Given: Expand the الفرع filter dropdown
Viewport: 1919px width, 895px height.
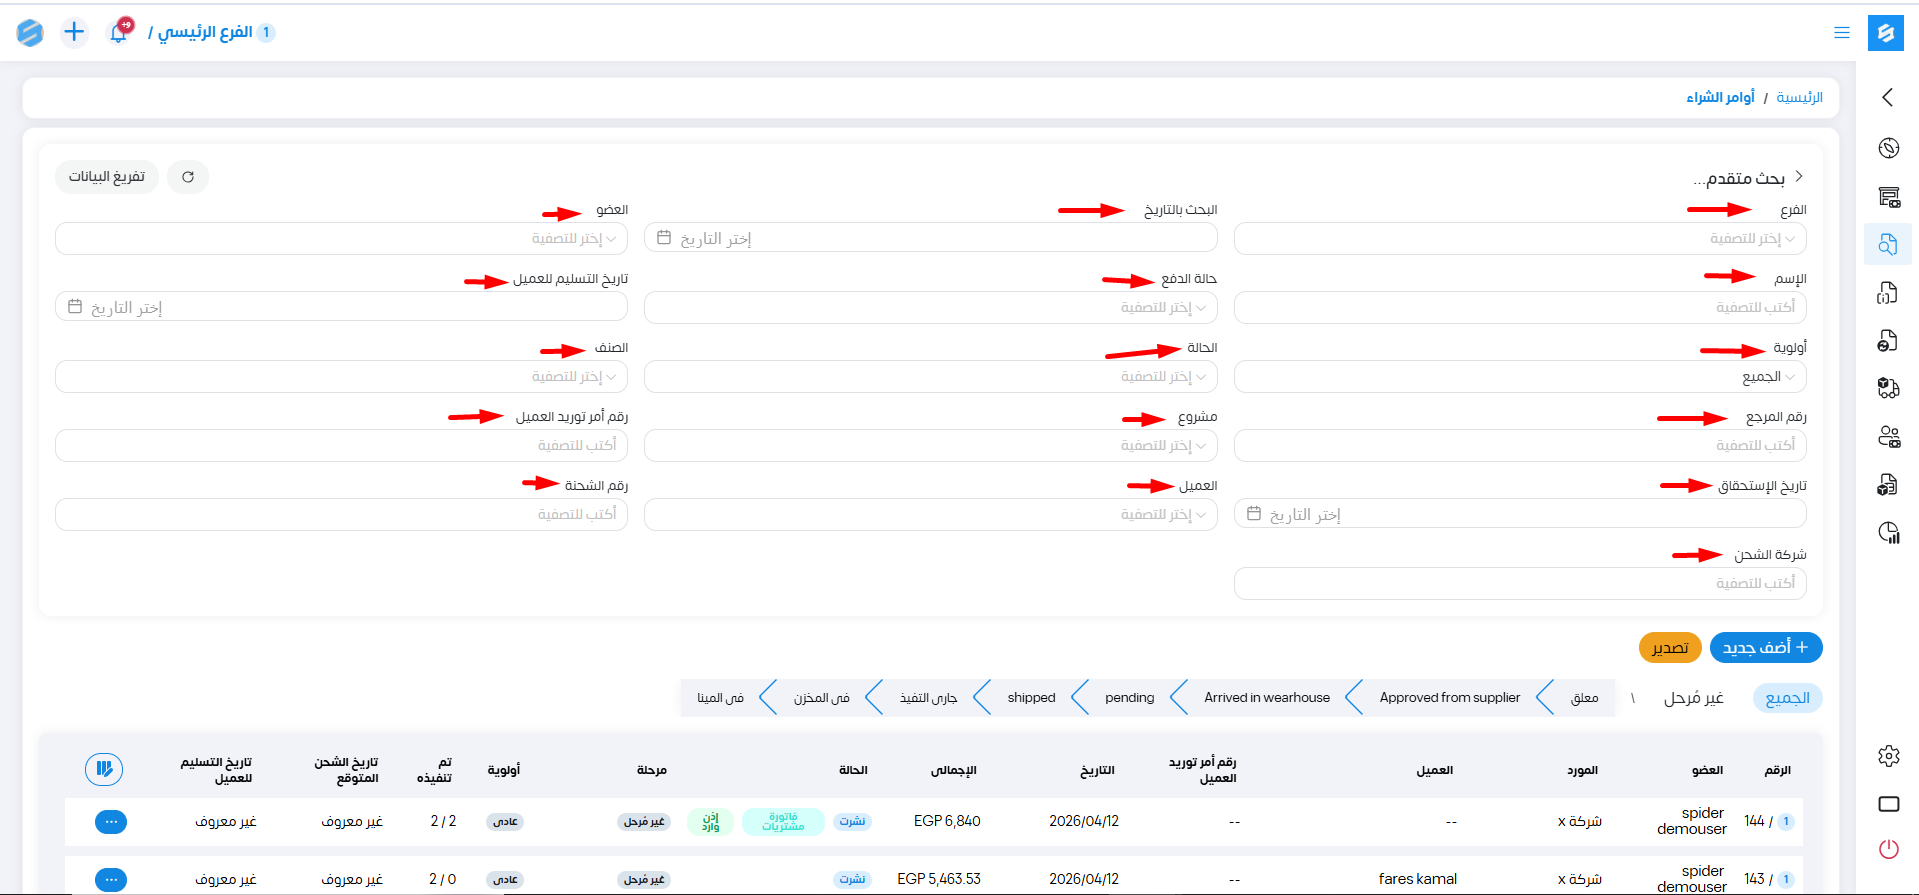Looking at the screenshot, I should (1519, 239).
